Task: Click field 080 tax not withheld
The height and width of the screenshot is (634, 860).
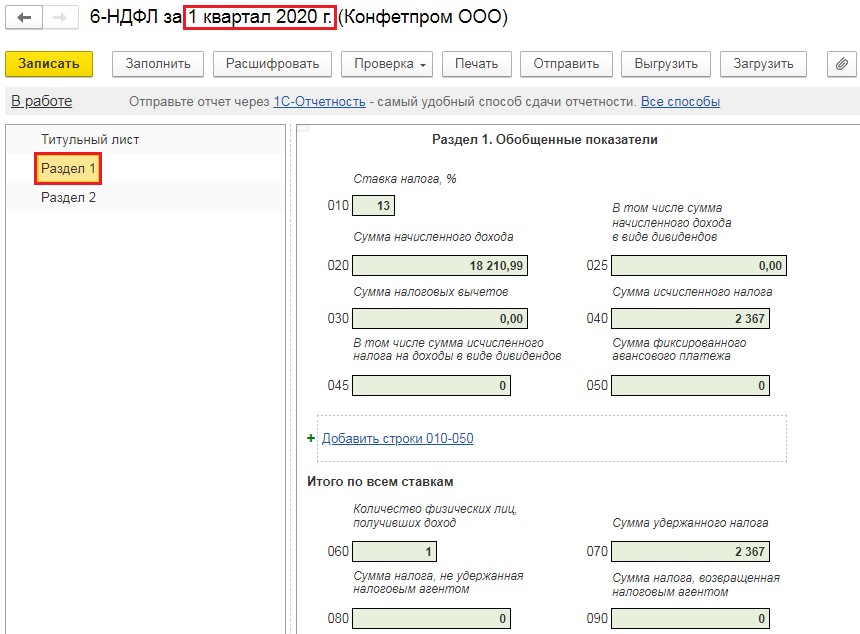Action: (431, 619)
